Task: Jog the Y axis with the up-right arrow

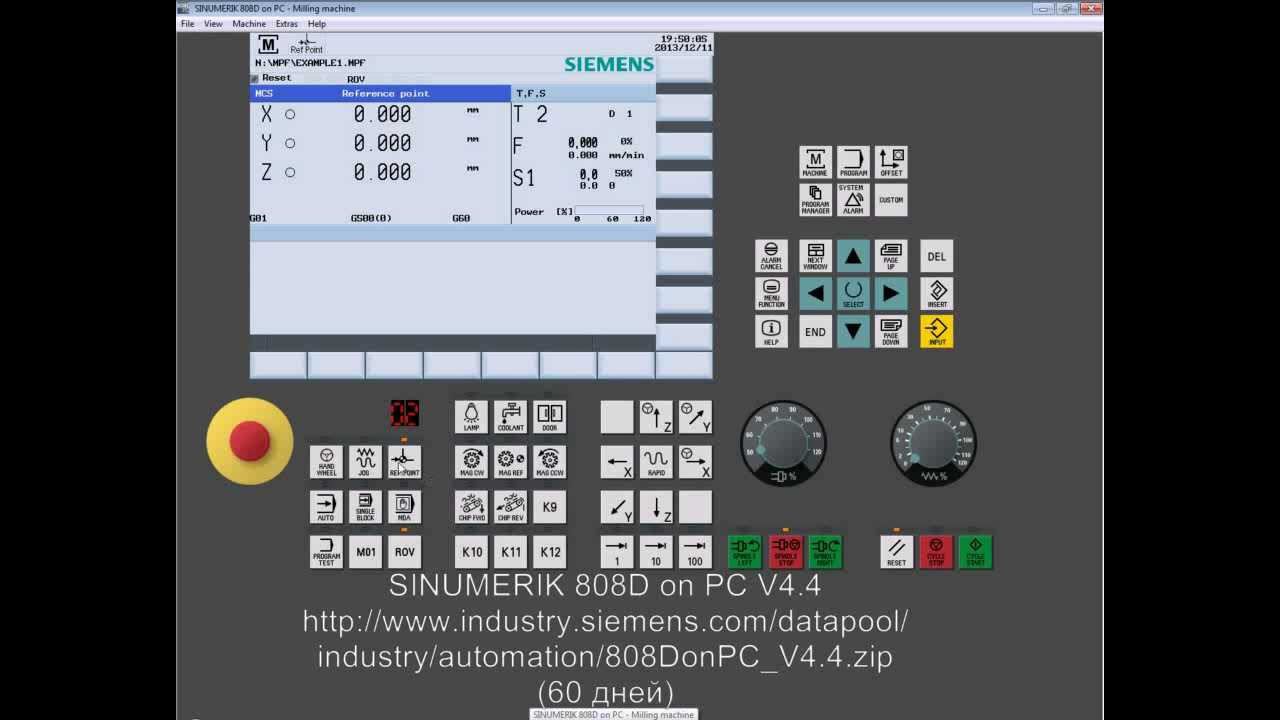Action: tap(695, 417)
